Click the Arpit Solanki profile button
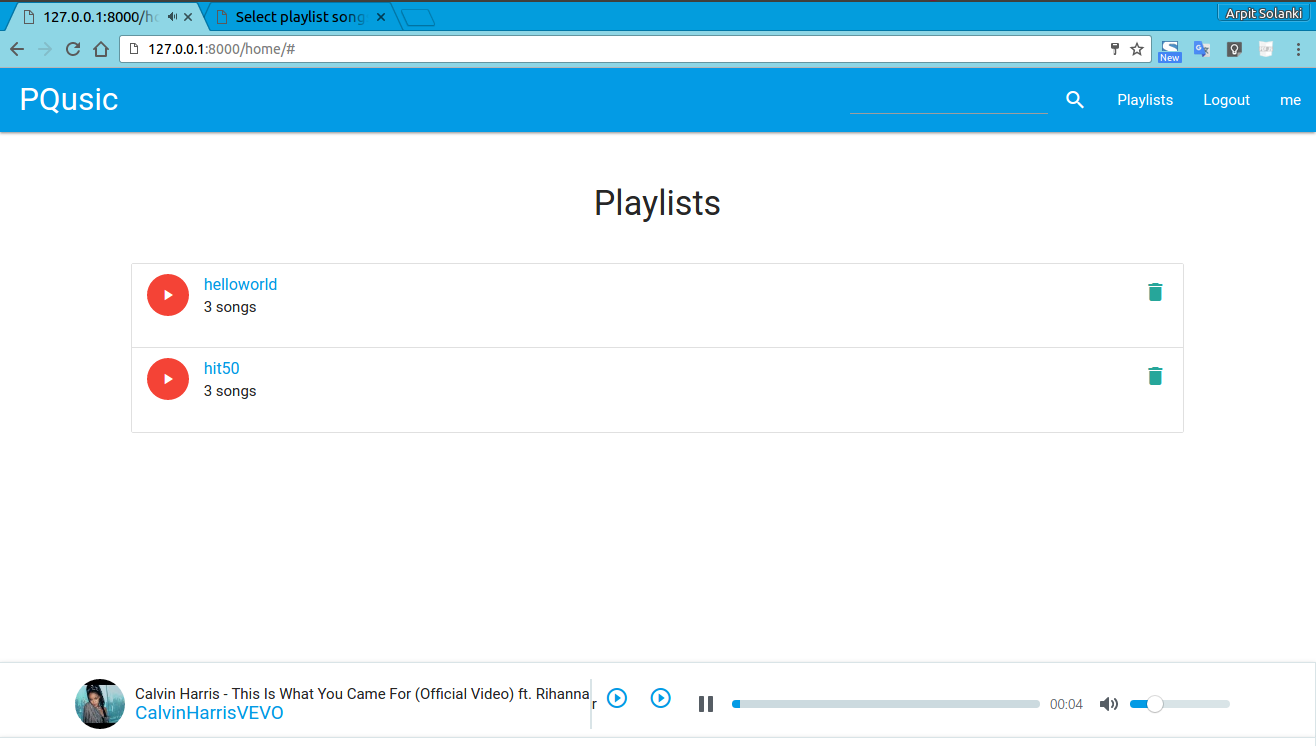Viewport: 1316px width, 746px height. point(1263,13)
